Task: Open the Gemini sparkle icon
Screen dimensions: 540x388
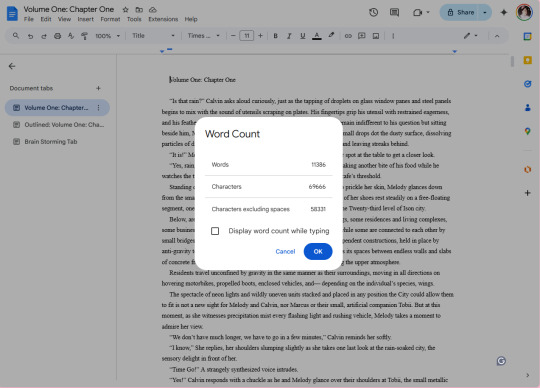Action: (503, 13)
